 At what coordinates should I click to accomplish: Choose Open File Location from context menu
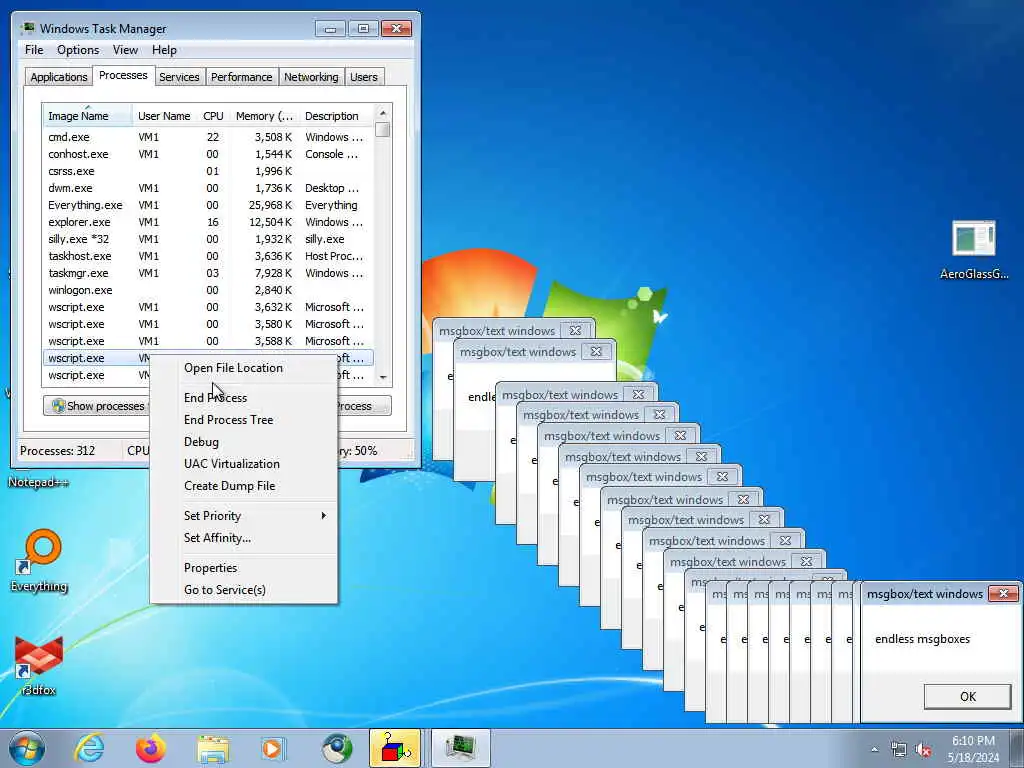tap(244, 368)
